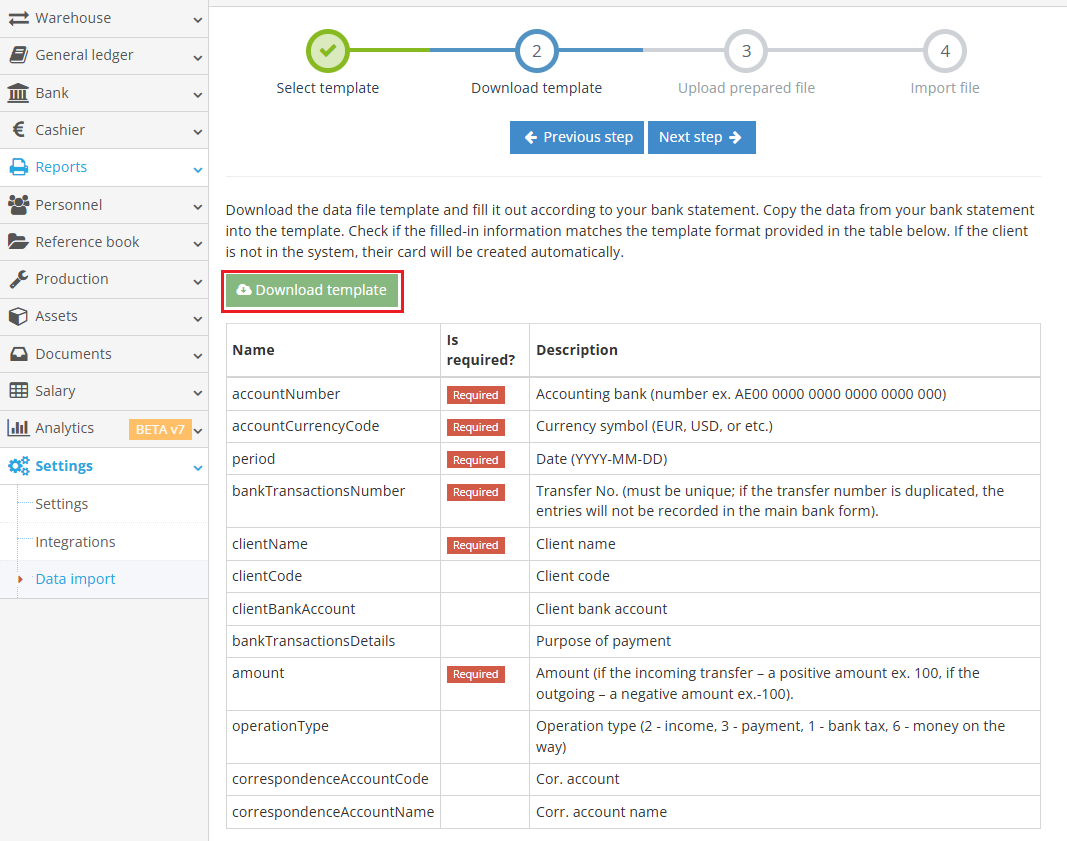Click the Bank building icon
Image resolution: width=1067 pixels, height=841 pixels.
point(18,93)
